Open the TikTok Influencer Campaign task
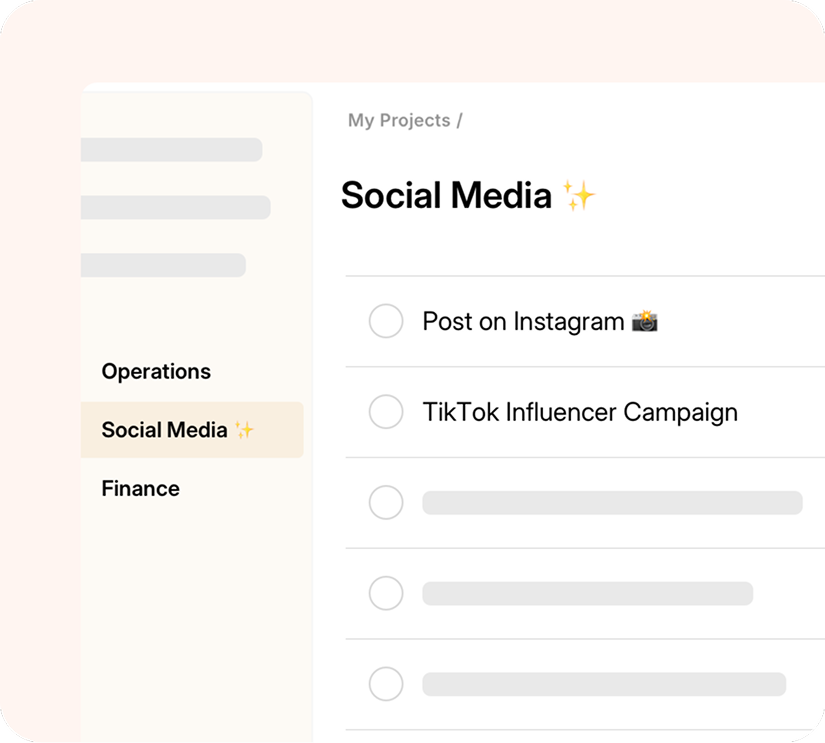The width and height of the screenshot is (825, 743). [x=580, y=411]
